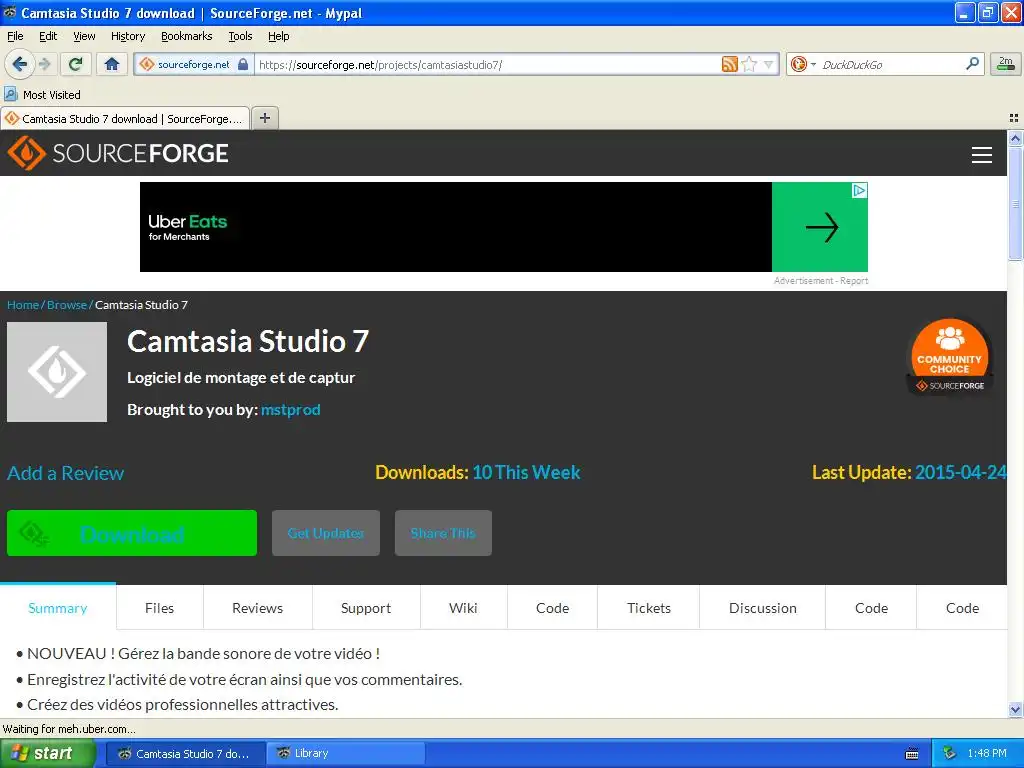Open the DuckDuckGo search engine selector

click(803, 64)
